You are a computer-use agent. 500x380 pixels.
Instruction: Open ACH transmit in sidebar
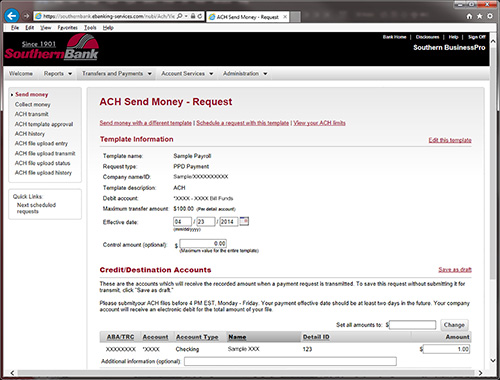click(x=31, y=114)
